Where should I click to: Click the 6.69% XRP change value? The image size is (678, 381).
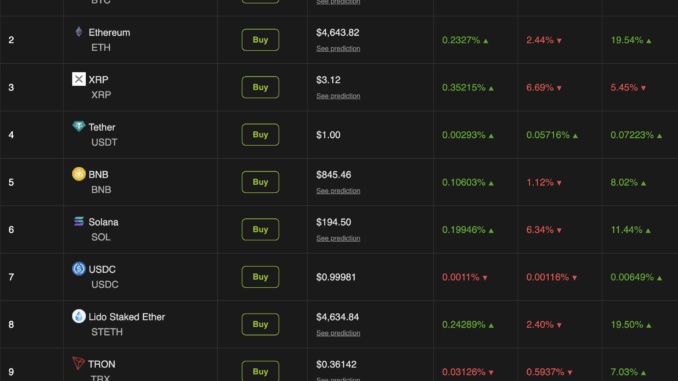click(x=540, y=88)
